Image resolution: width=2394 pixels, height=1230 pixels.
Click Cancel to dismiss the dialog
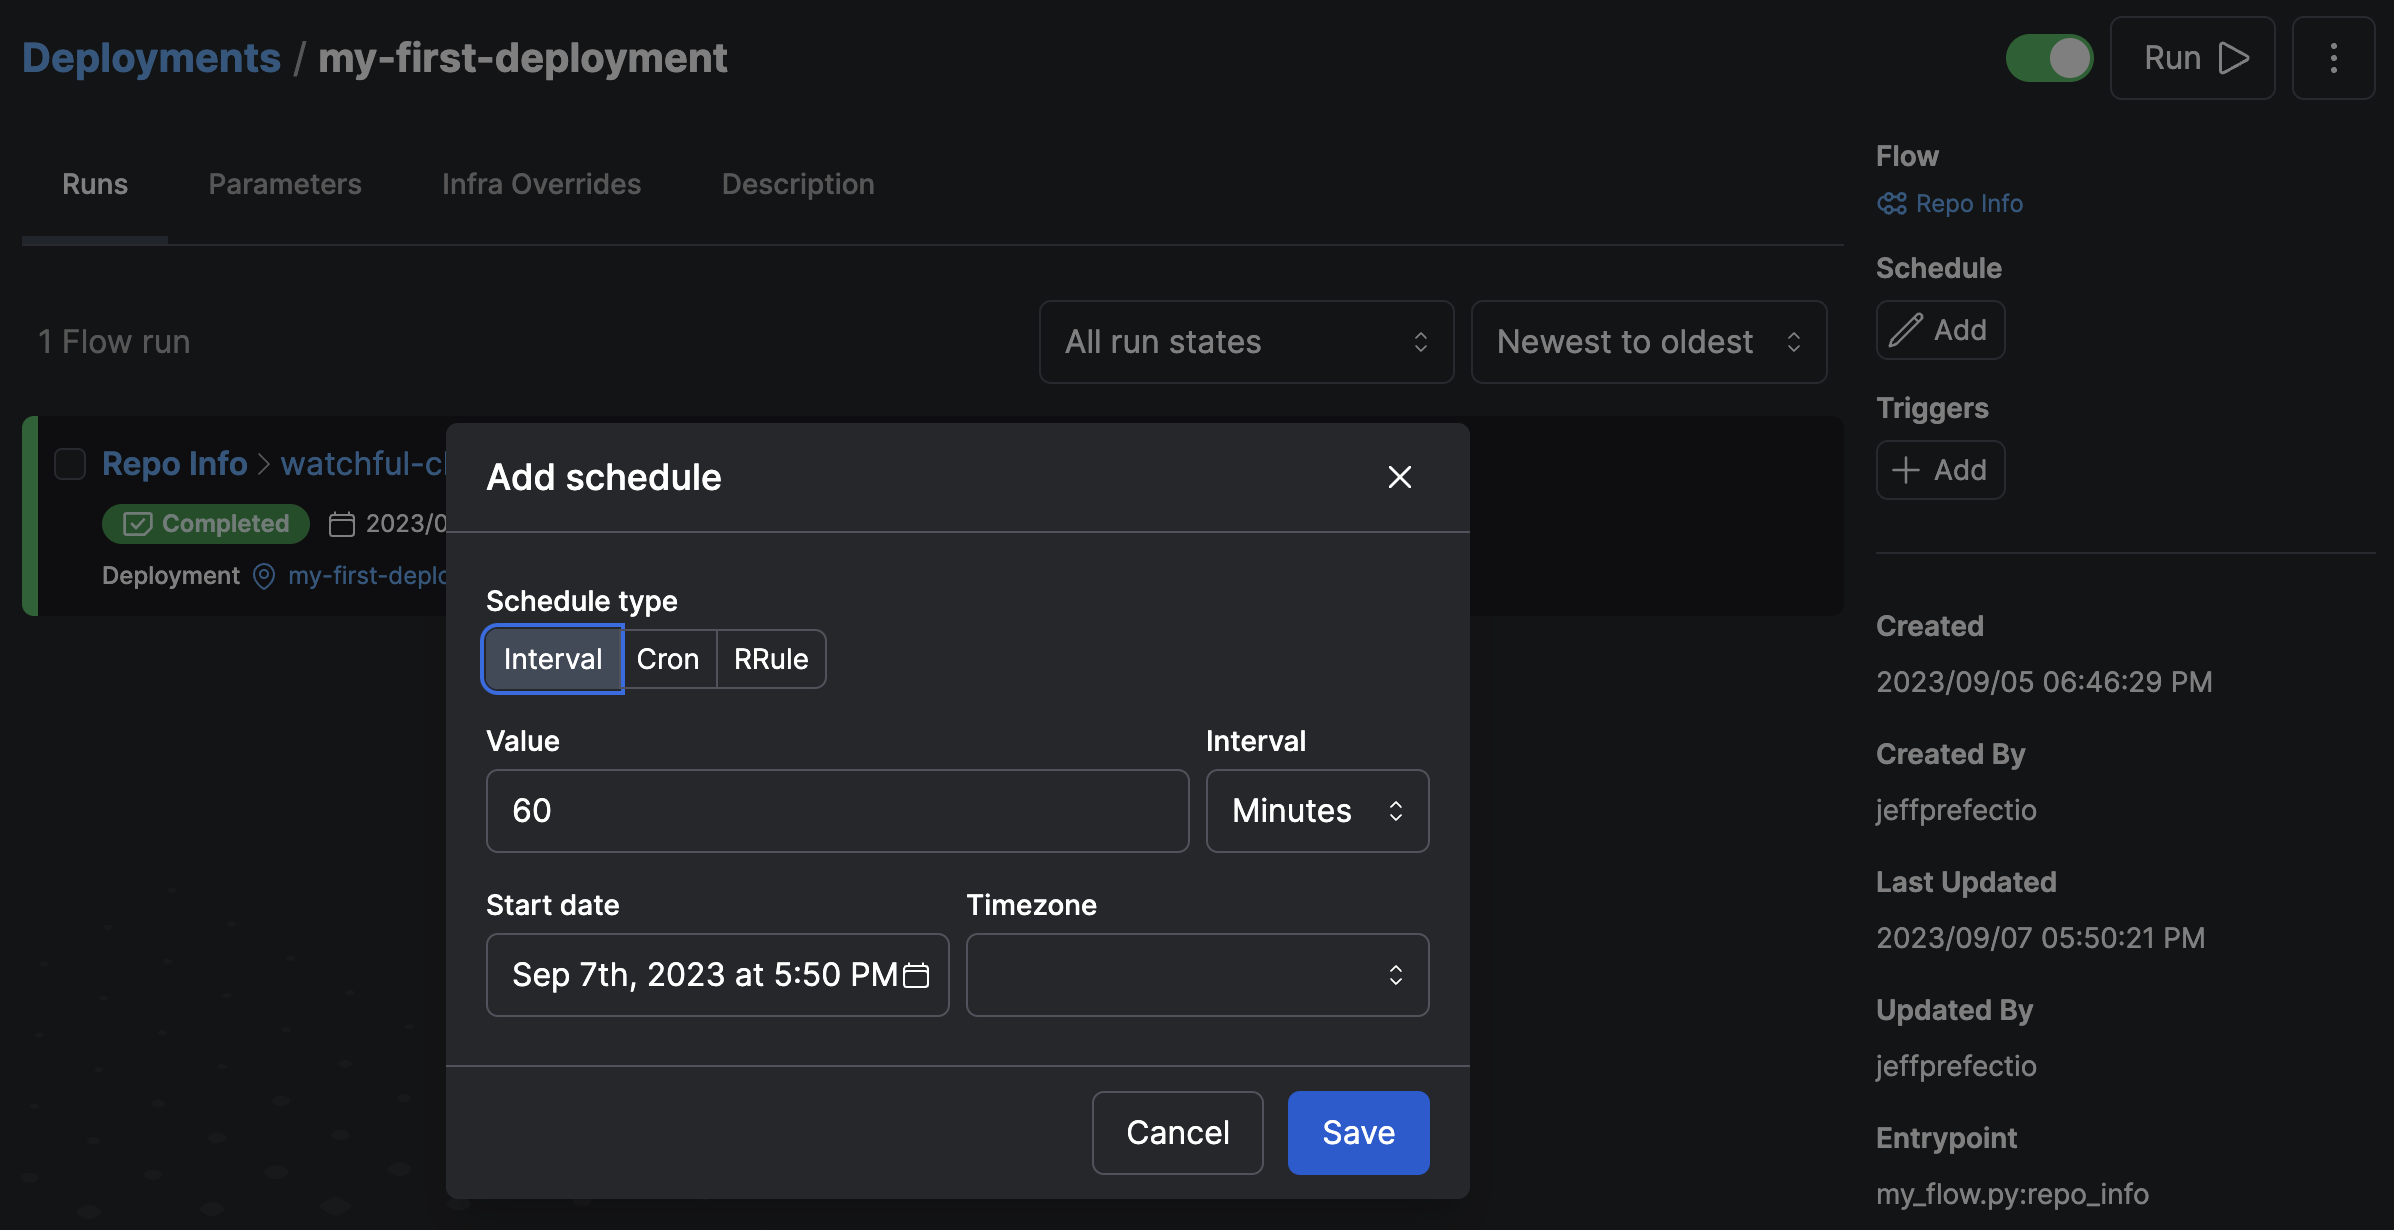1178,1131
